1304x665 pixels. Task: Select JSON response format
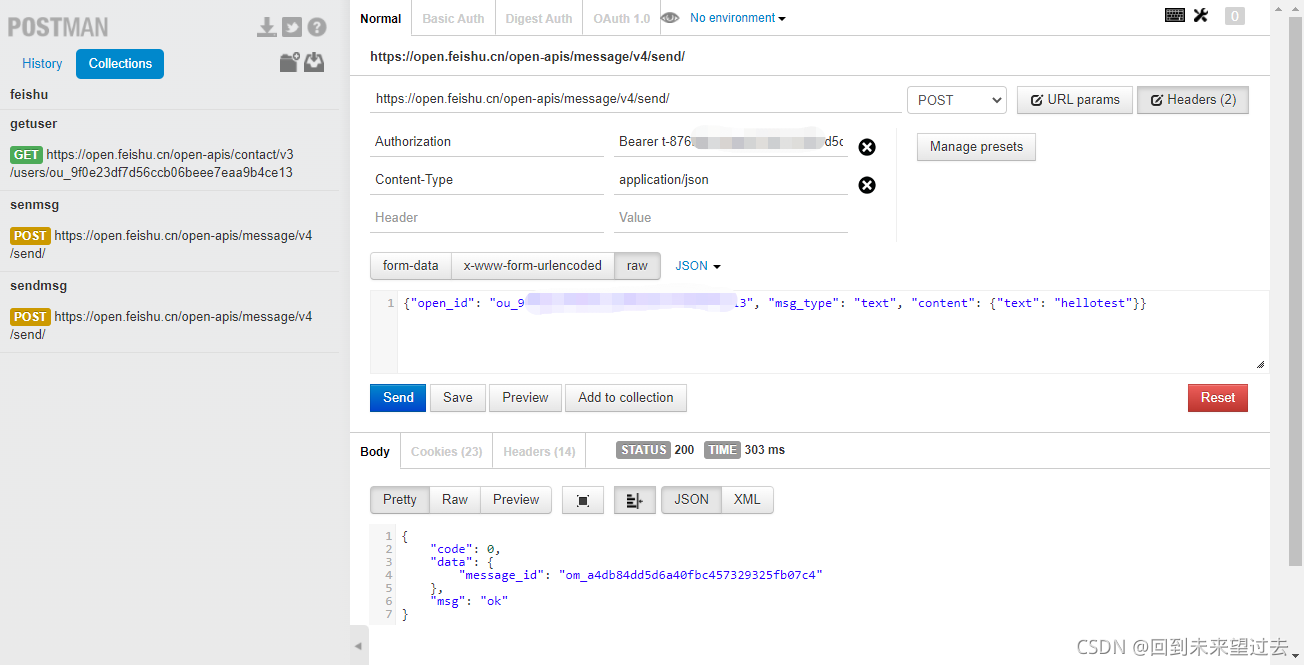[x=691, y=500]
